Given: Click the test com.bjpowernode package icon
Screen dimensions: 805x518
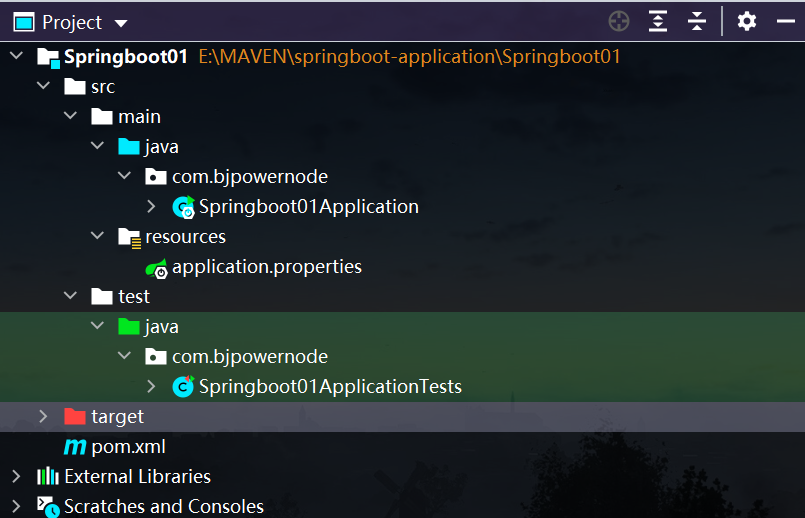Looking at the screenshot, I should click(x=156, y=357).
